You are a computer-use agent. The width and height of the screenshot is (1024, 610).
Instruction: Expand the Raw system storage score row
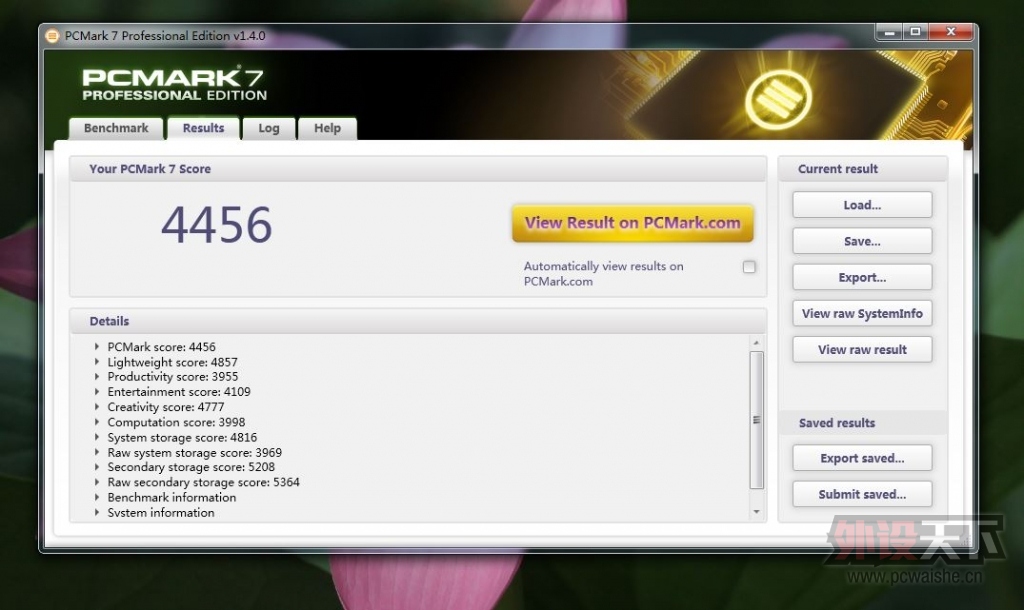(x=97, y=452)
